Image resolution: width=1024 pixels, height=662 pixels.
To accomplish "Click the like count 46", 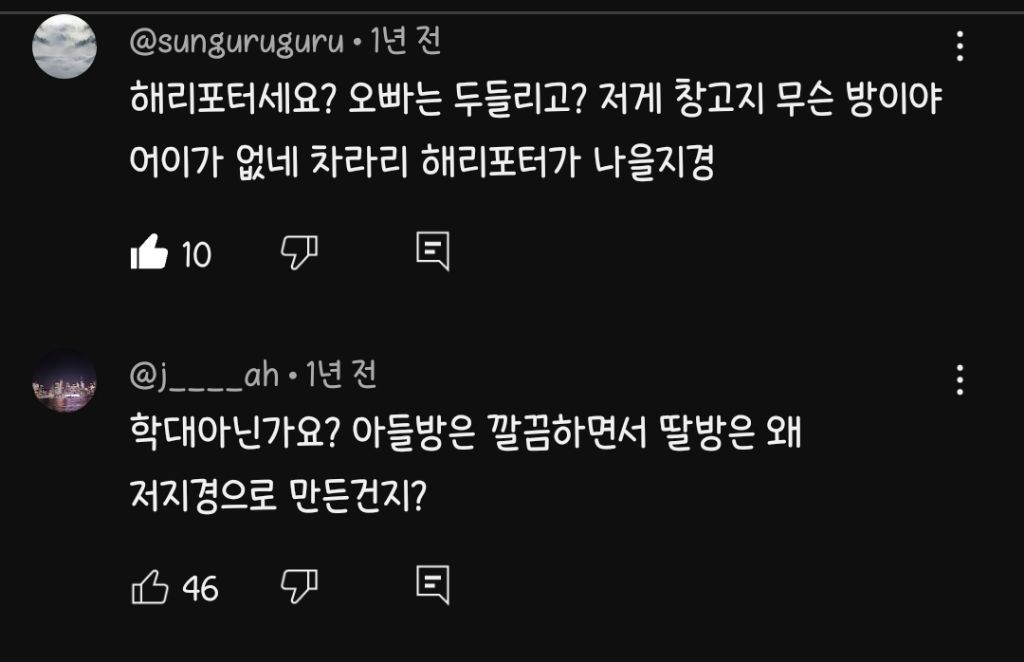I will [x=200, y=588].
